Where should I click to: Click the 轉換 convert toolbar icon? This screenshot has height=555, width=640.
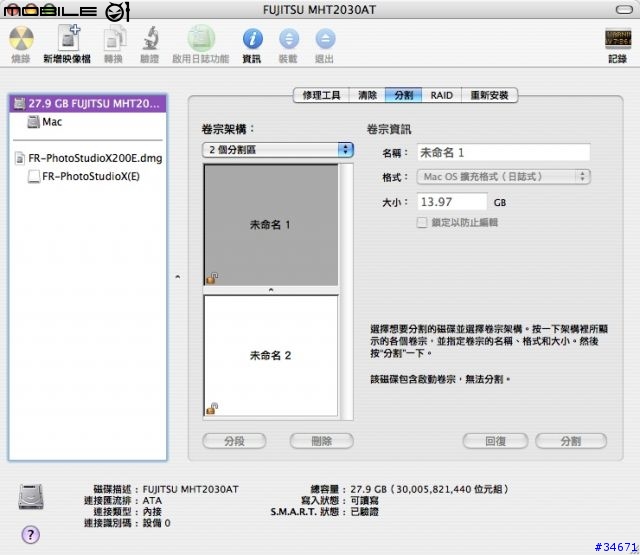click(115, 40)
